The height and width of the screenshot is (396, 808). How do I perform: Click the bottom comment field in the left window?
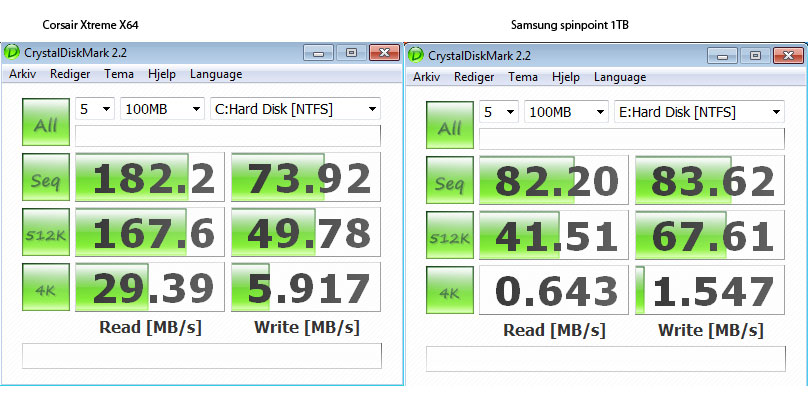202,356
